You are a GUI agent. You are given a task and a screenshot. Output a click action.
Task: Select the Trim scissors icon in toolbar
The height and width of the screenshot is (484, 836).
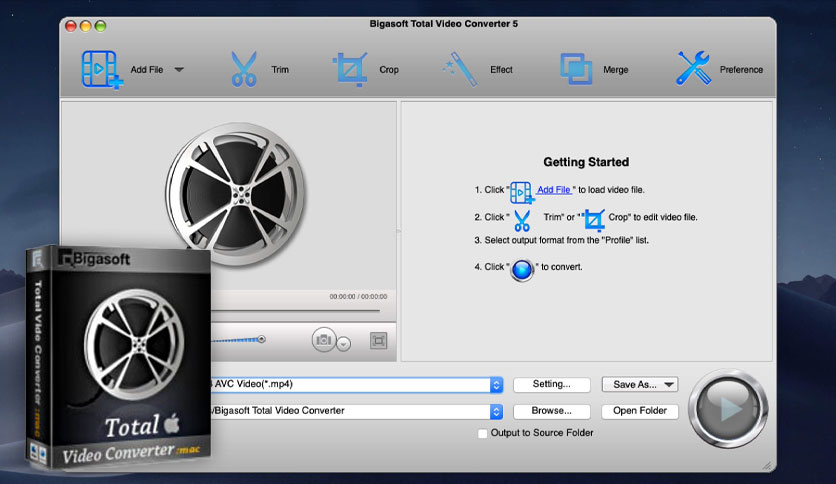tap(244, 69)
